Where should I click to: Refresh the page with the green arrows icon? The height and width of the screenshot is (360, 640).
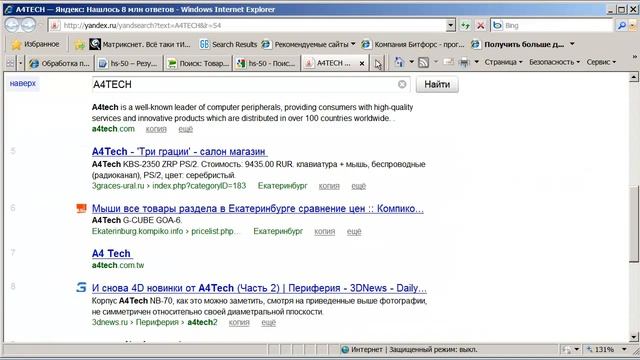(465, 25)
